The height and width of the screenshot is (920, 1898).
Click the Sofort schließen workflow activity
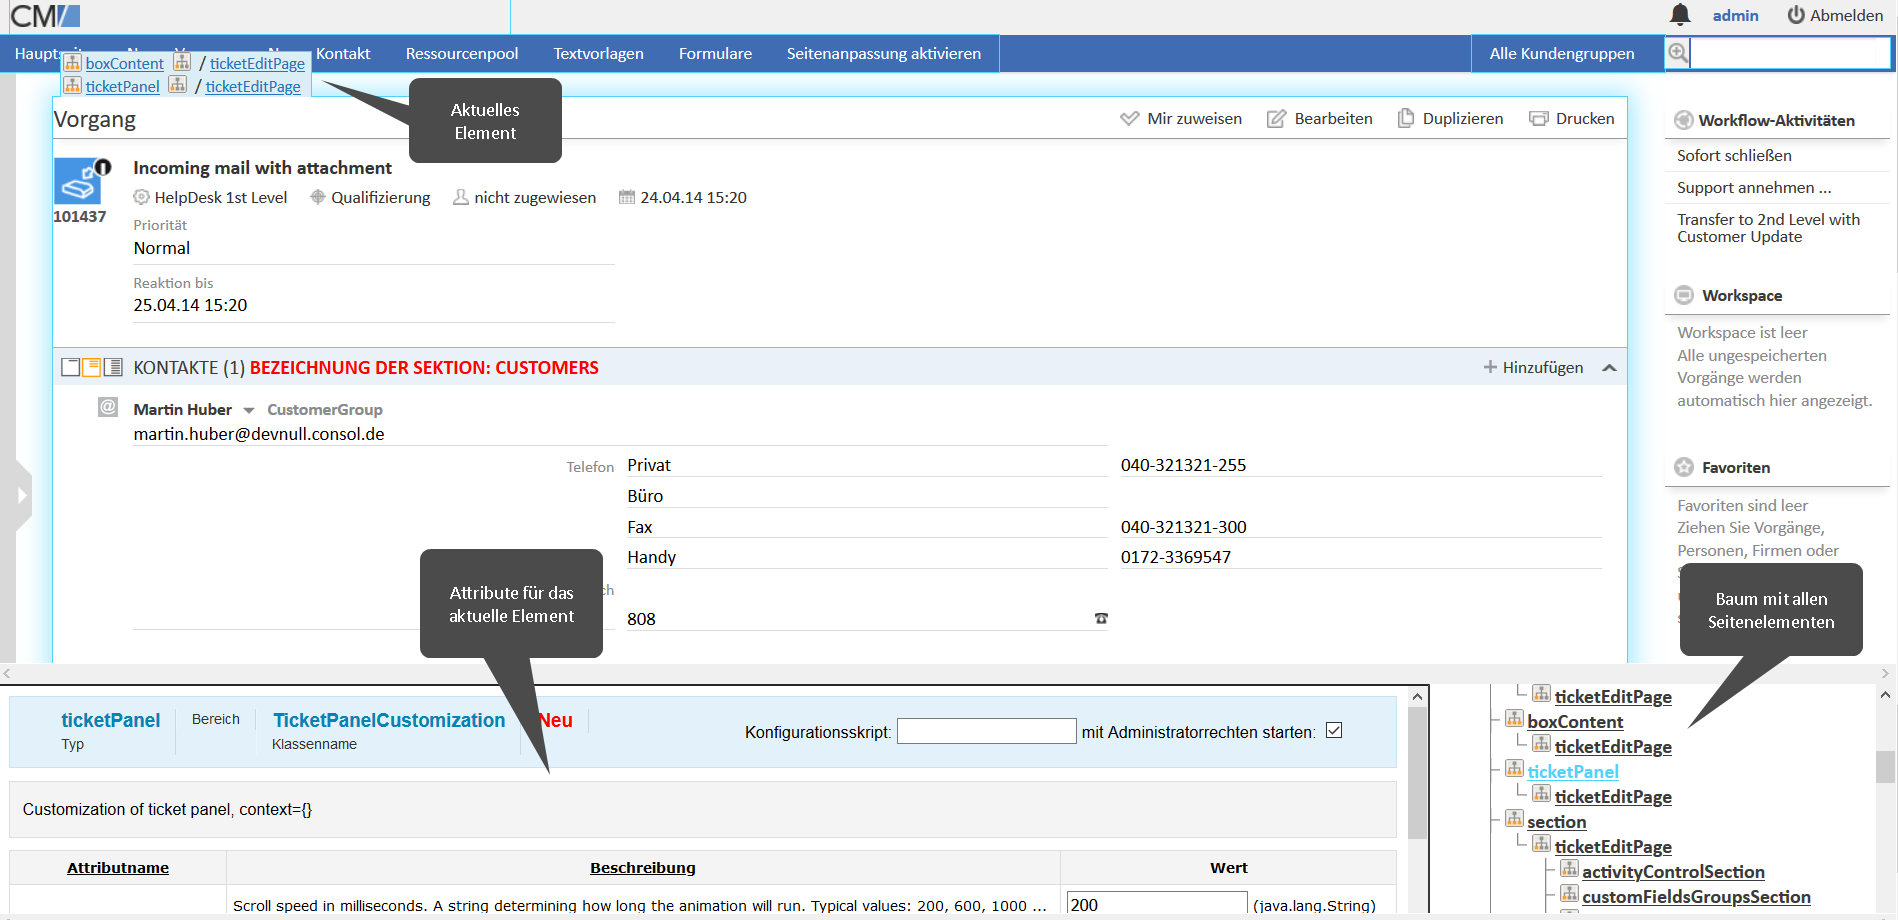coord(1734,156)
